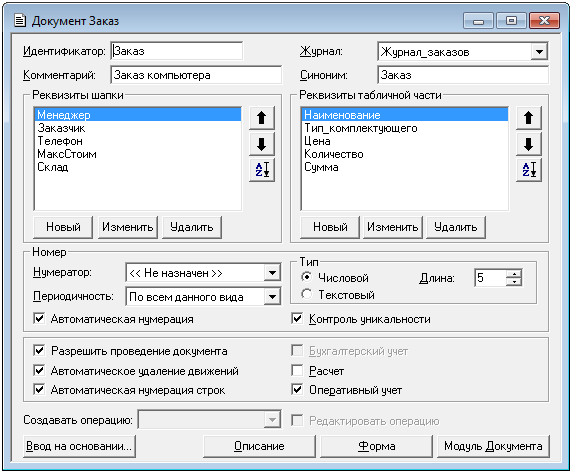Select Числовой number type radio
Image resolution: width=571 pixels, height=471 pixels.
[x=307, y=277]
